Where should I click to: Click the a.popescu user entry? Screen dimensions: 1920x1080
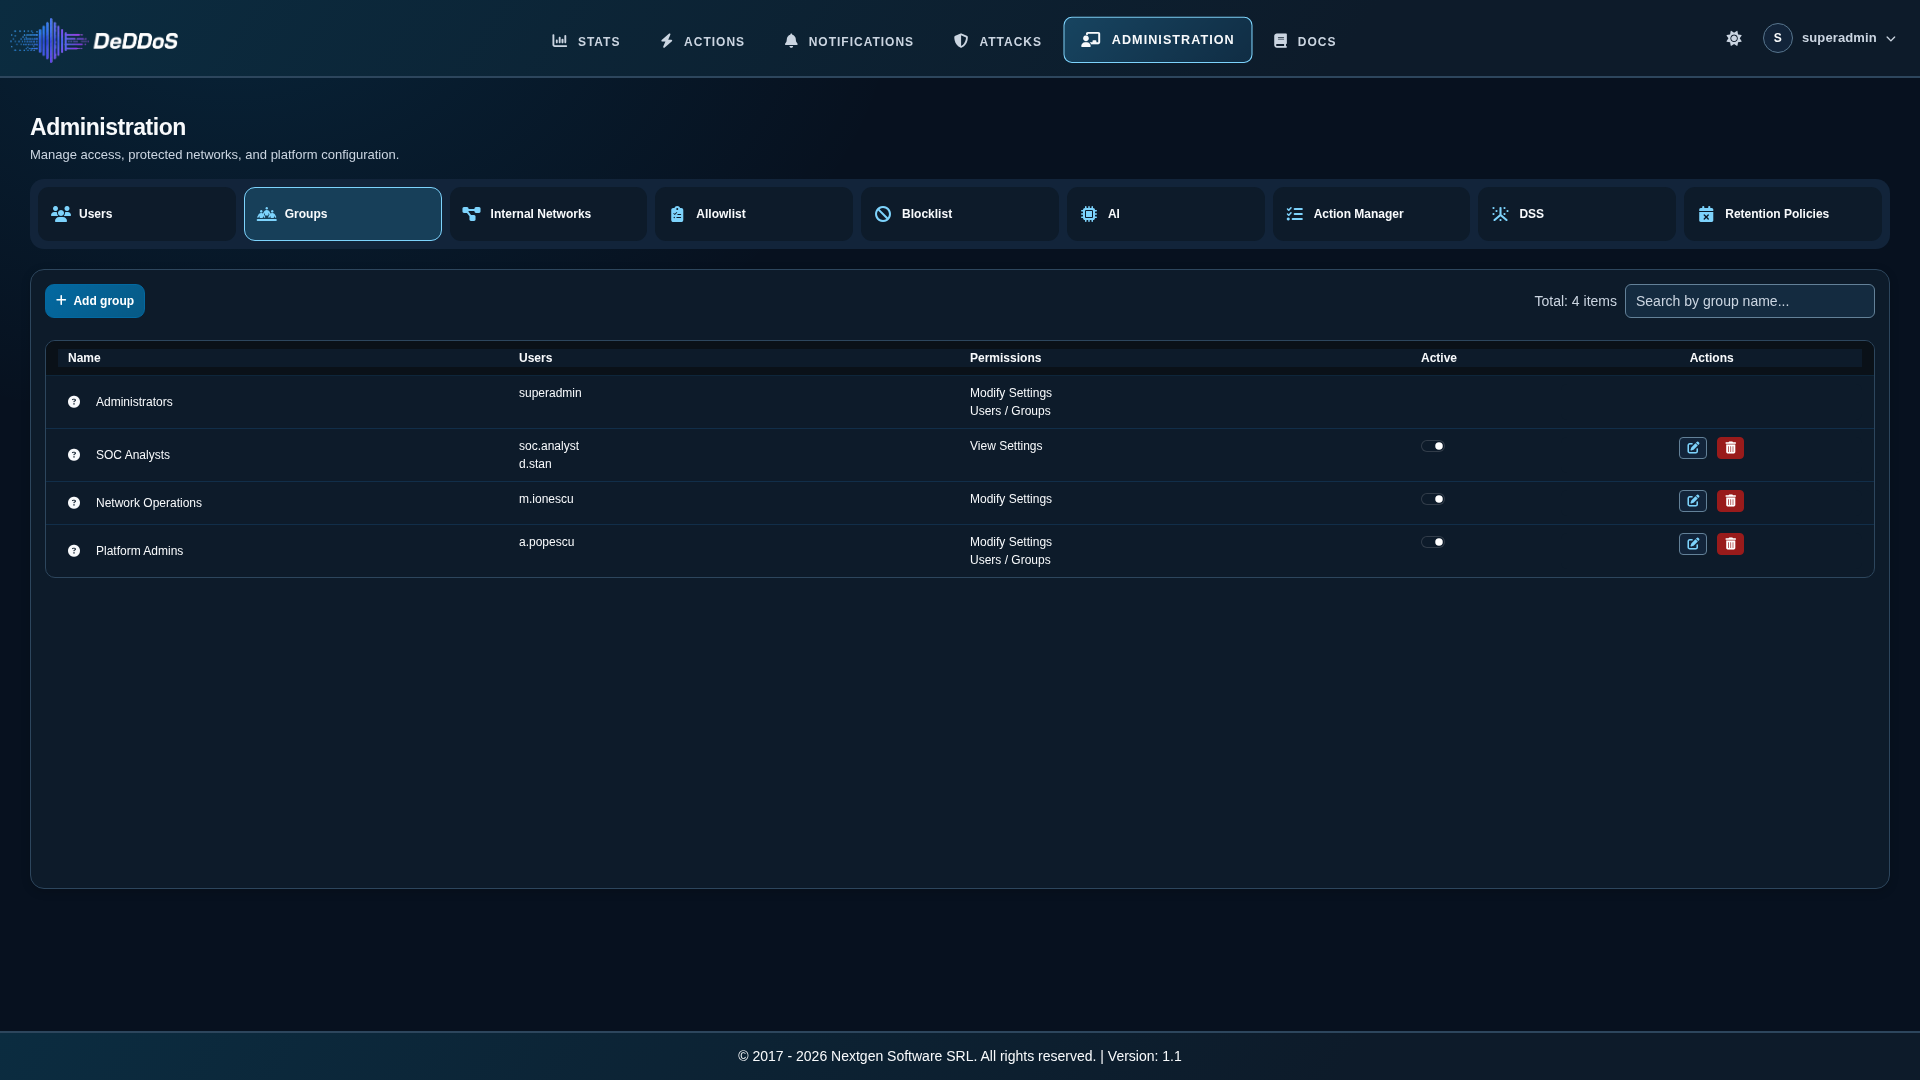click(x=546, y=542)
